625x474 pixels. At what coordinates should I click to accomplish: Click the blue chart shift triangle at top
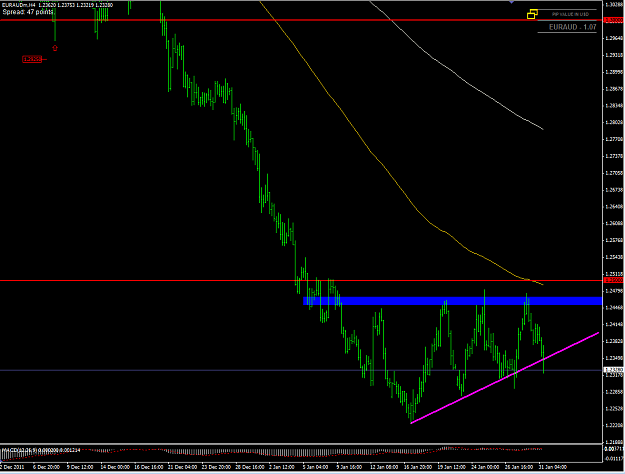(x=511, y=2)
